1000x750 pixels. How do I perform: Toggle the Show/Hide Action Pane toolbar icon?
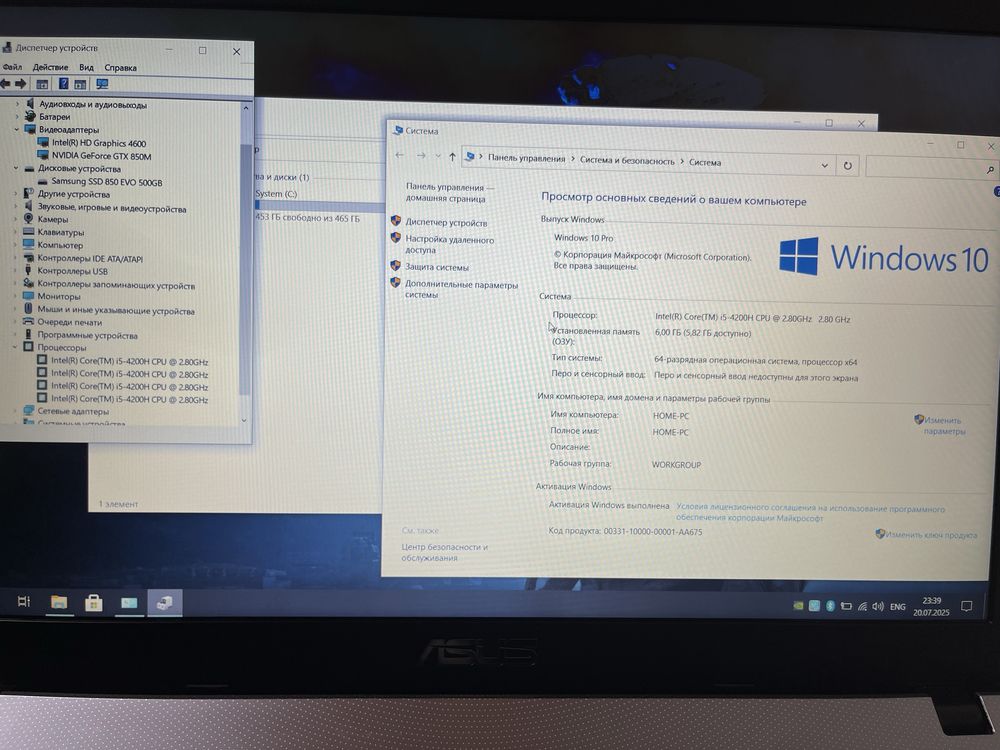click(x=80, y=84)
